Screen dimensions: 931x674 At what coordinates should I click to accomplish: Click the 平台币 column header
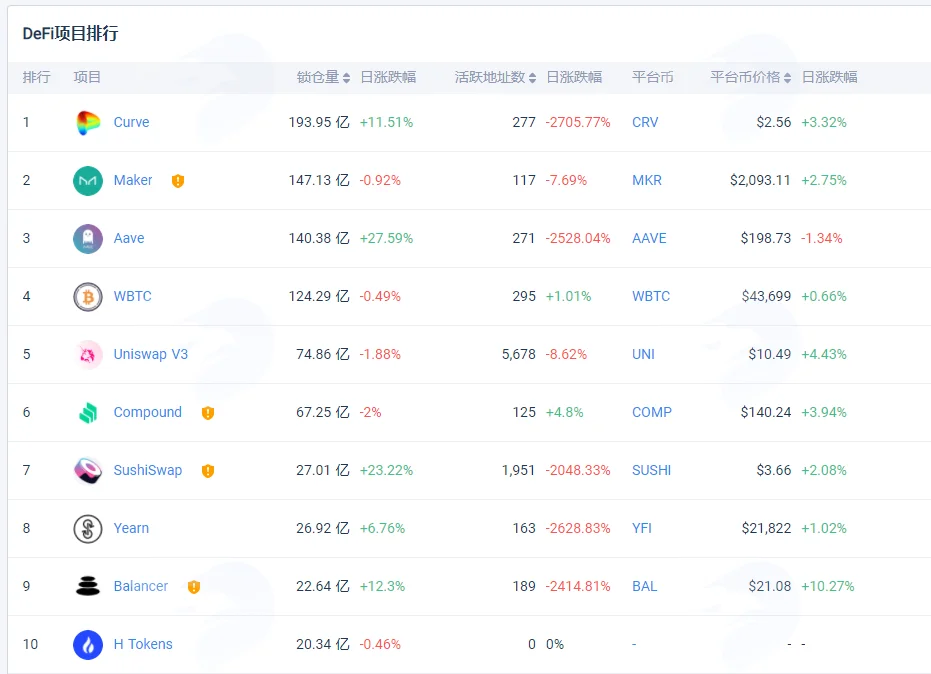point(653,77)
